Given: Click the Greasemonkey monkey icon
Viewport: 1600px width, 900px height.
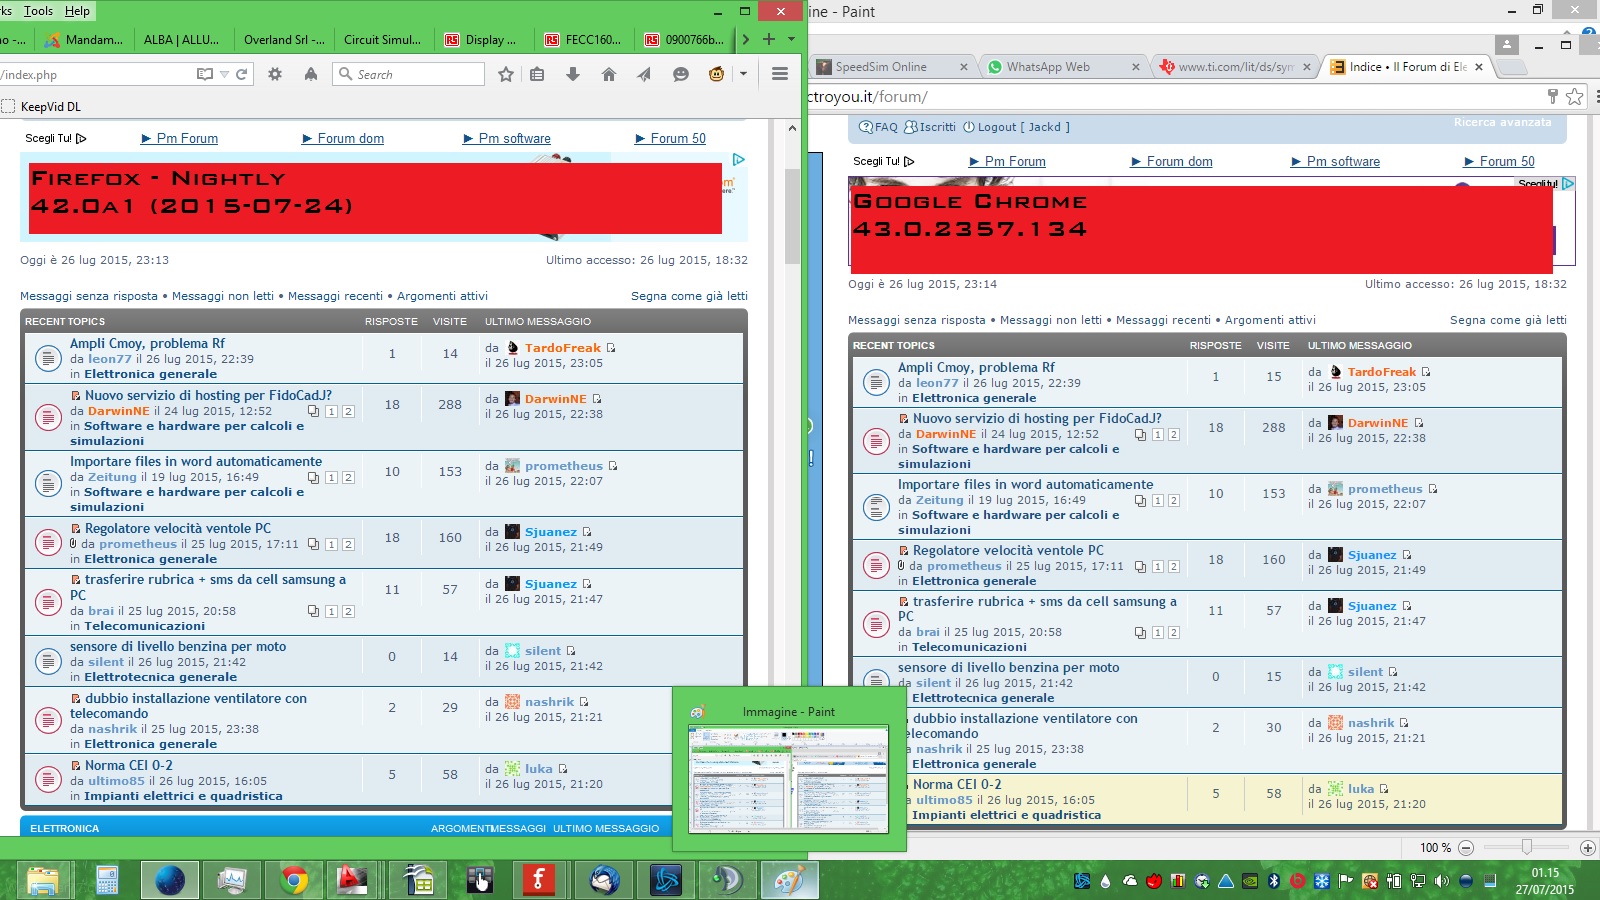Looking at the screenshot, I should pyautogui.click(x=716, y=74).
